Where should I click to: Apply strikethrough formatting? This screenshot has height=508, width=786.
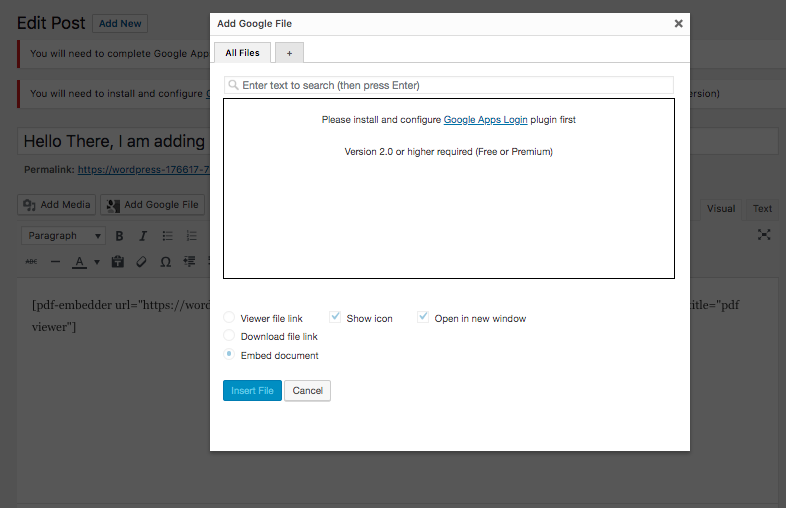pos(32,261)
